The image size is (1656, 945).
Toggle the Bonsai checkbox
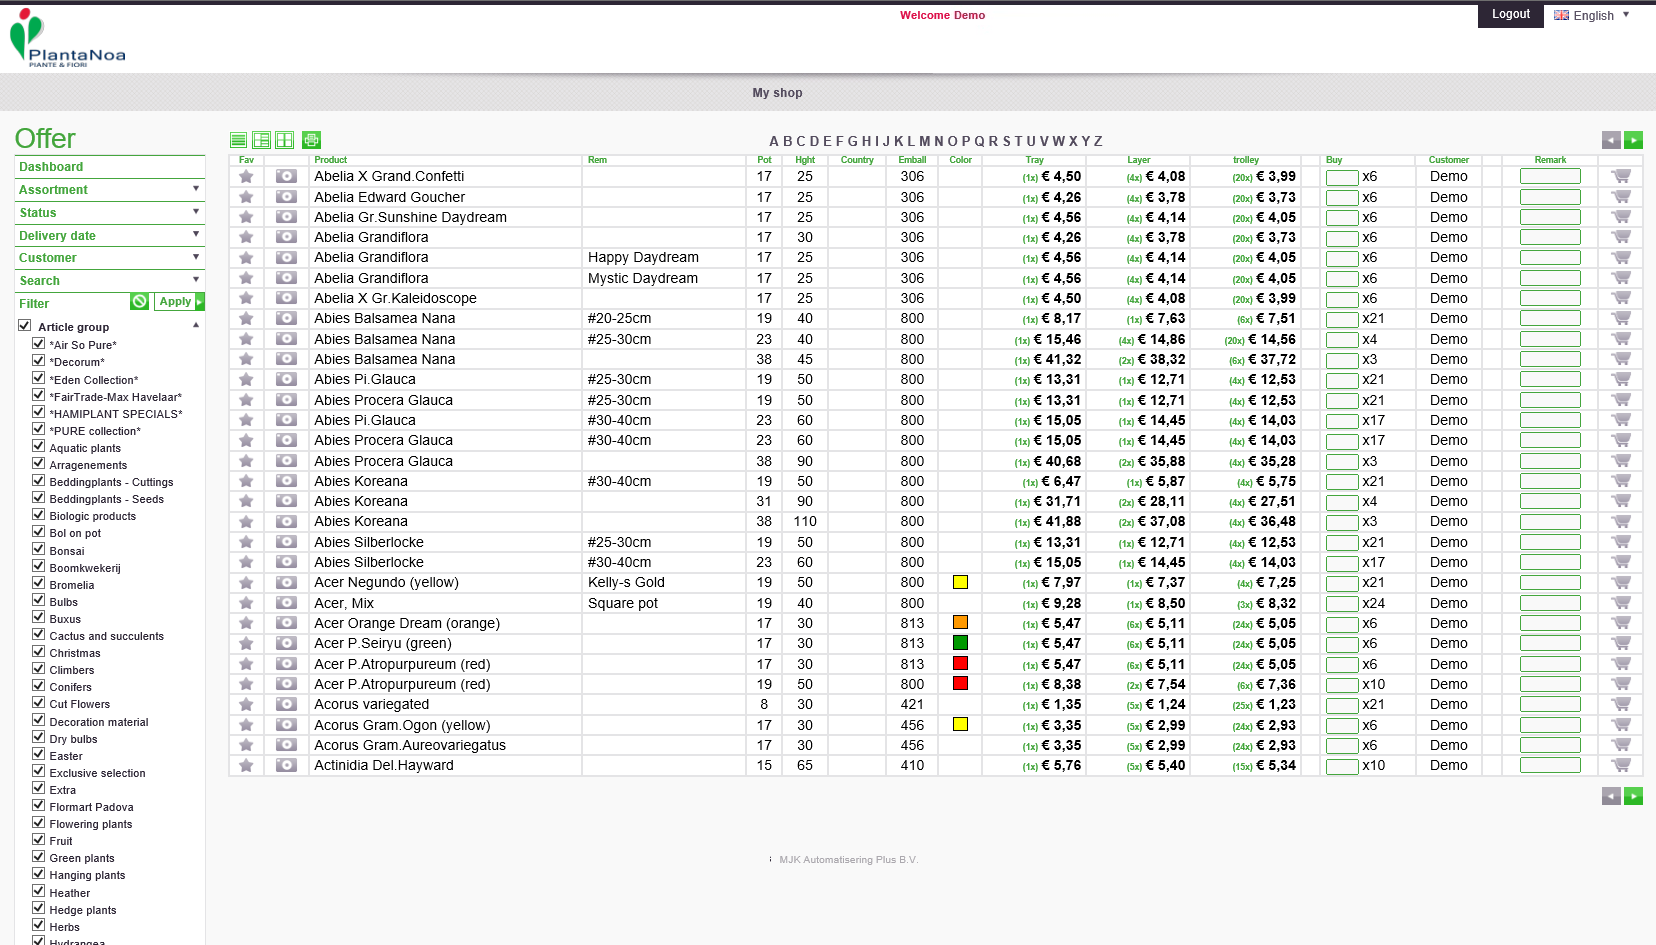point(39,549)
